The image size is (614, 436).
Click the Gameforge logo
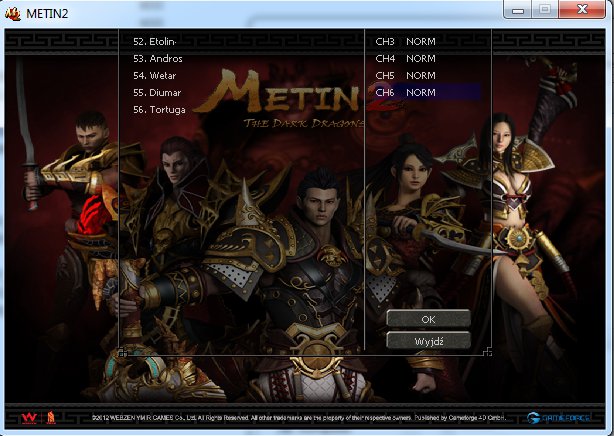(x=558, y=418)
